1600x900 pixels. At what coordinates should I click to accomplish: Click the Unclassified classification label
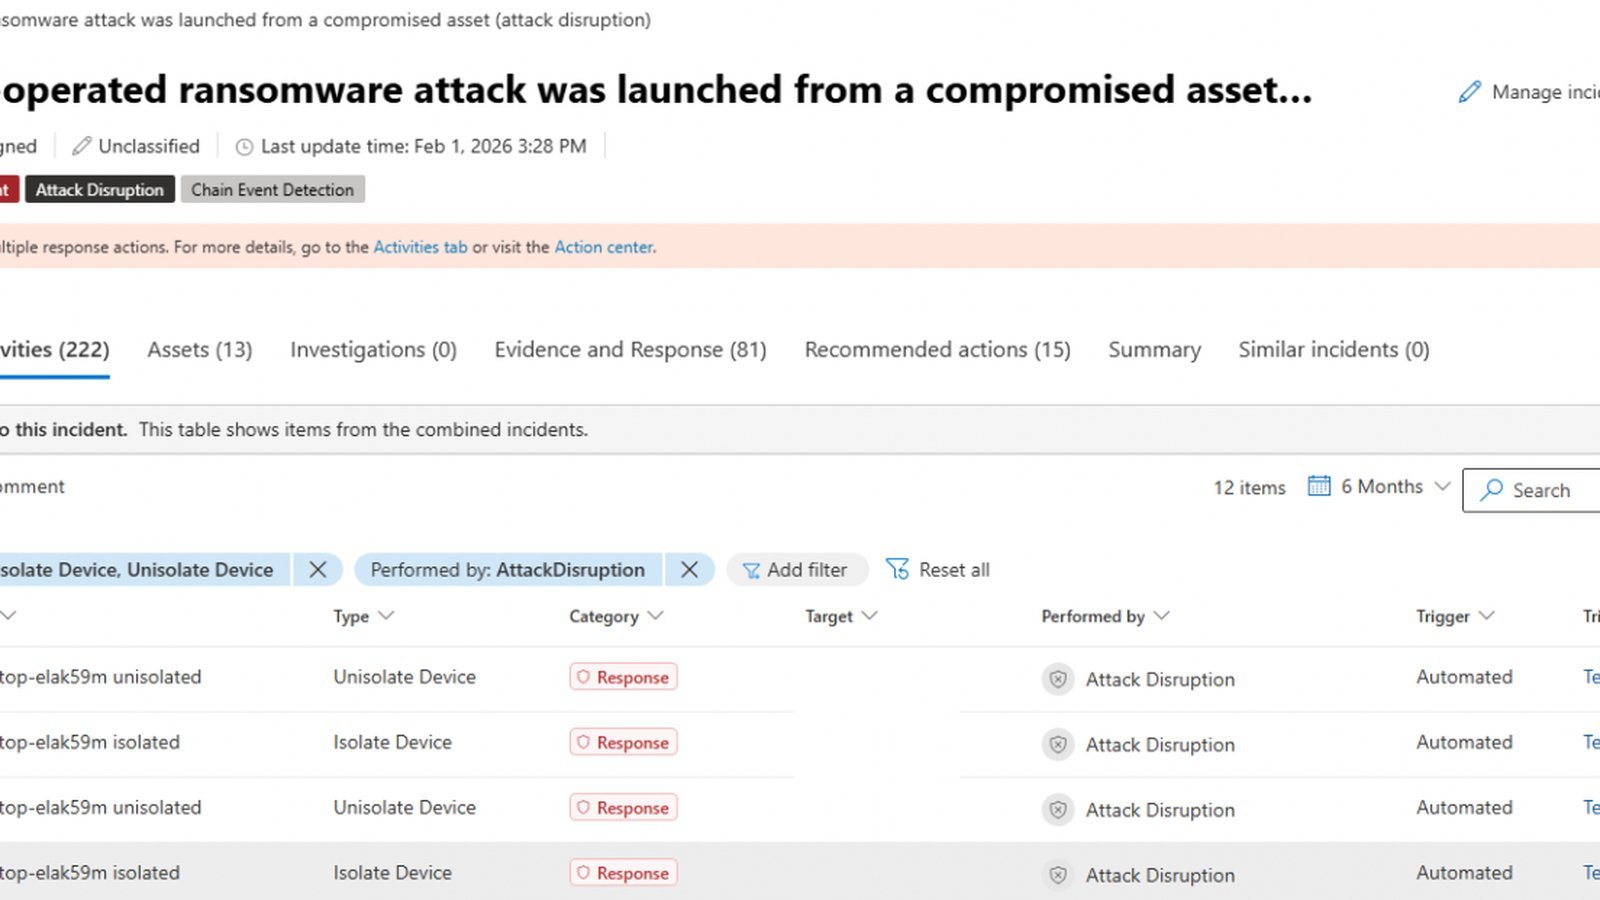[149, 146]
